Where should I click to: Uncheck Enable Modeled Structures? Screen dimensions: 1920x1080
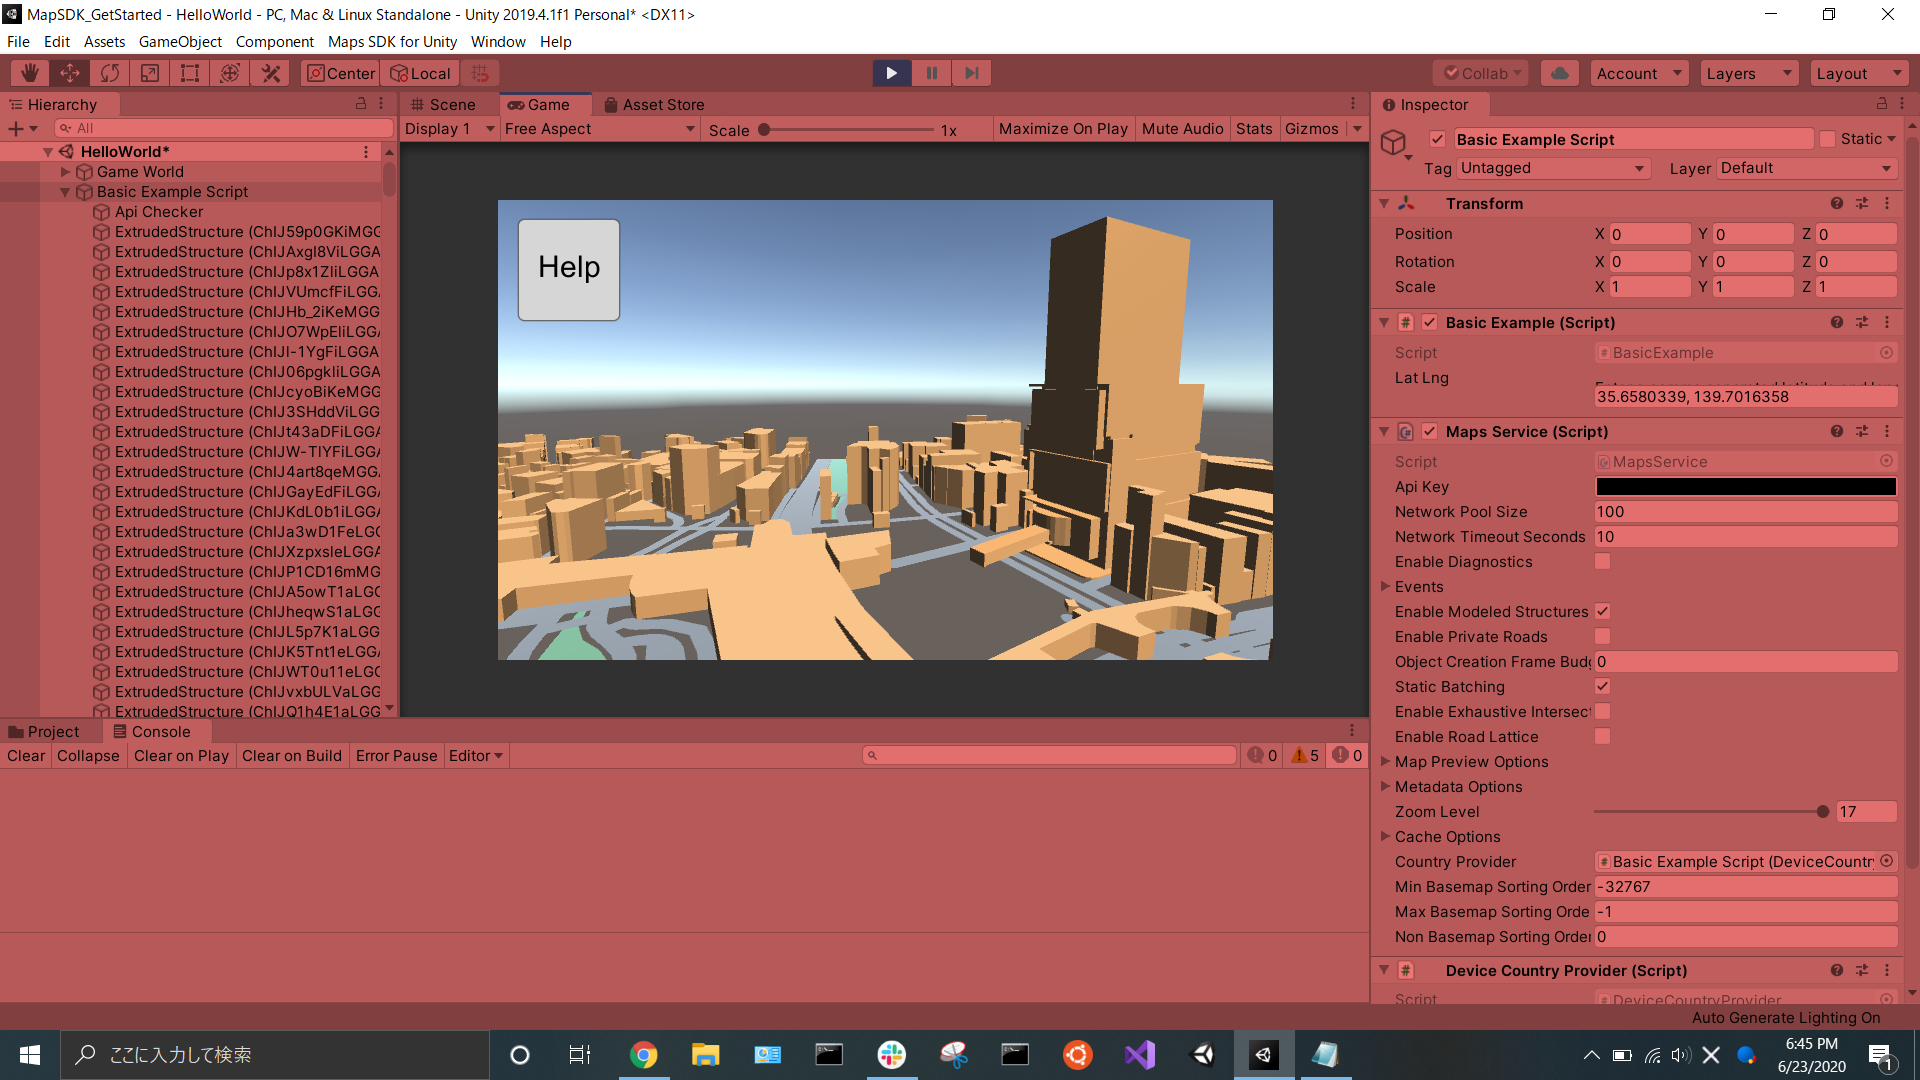coord(1602,612)
